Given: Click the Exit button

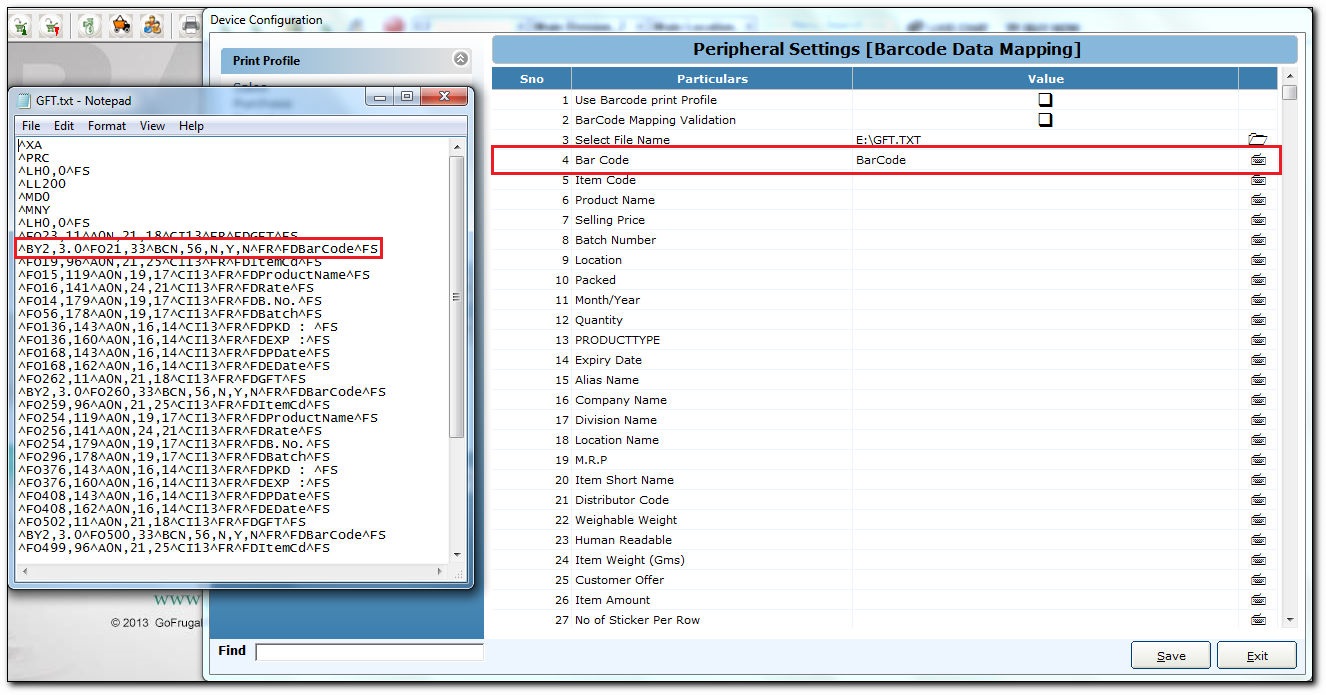Looking at the screenshot, I should click(x=1257, y=656).
